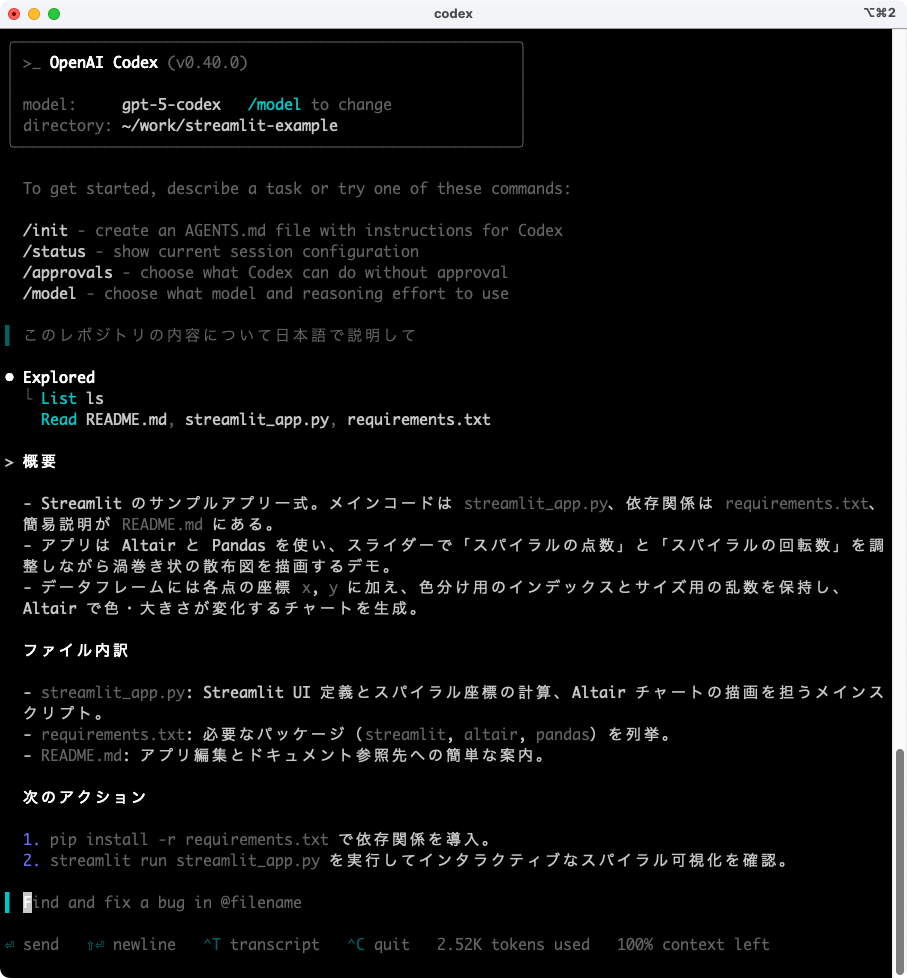Click the '^T transcript' shortcut hint
Image resolution: width=907 pixels, height=978 pixels.
coord(261,944)
